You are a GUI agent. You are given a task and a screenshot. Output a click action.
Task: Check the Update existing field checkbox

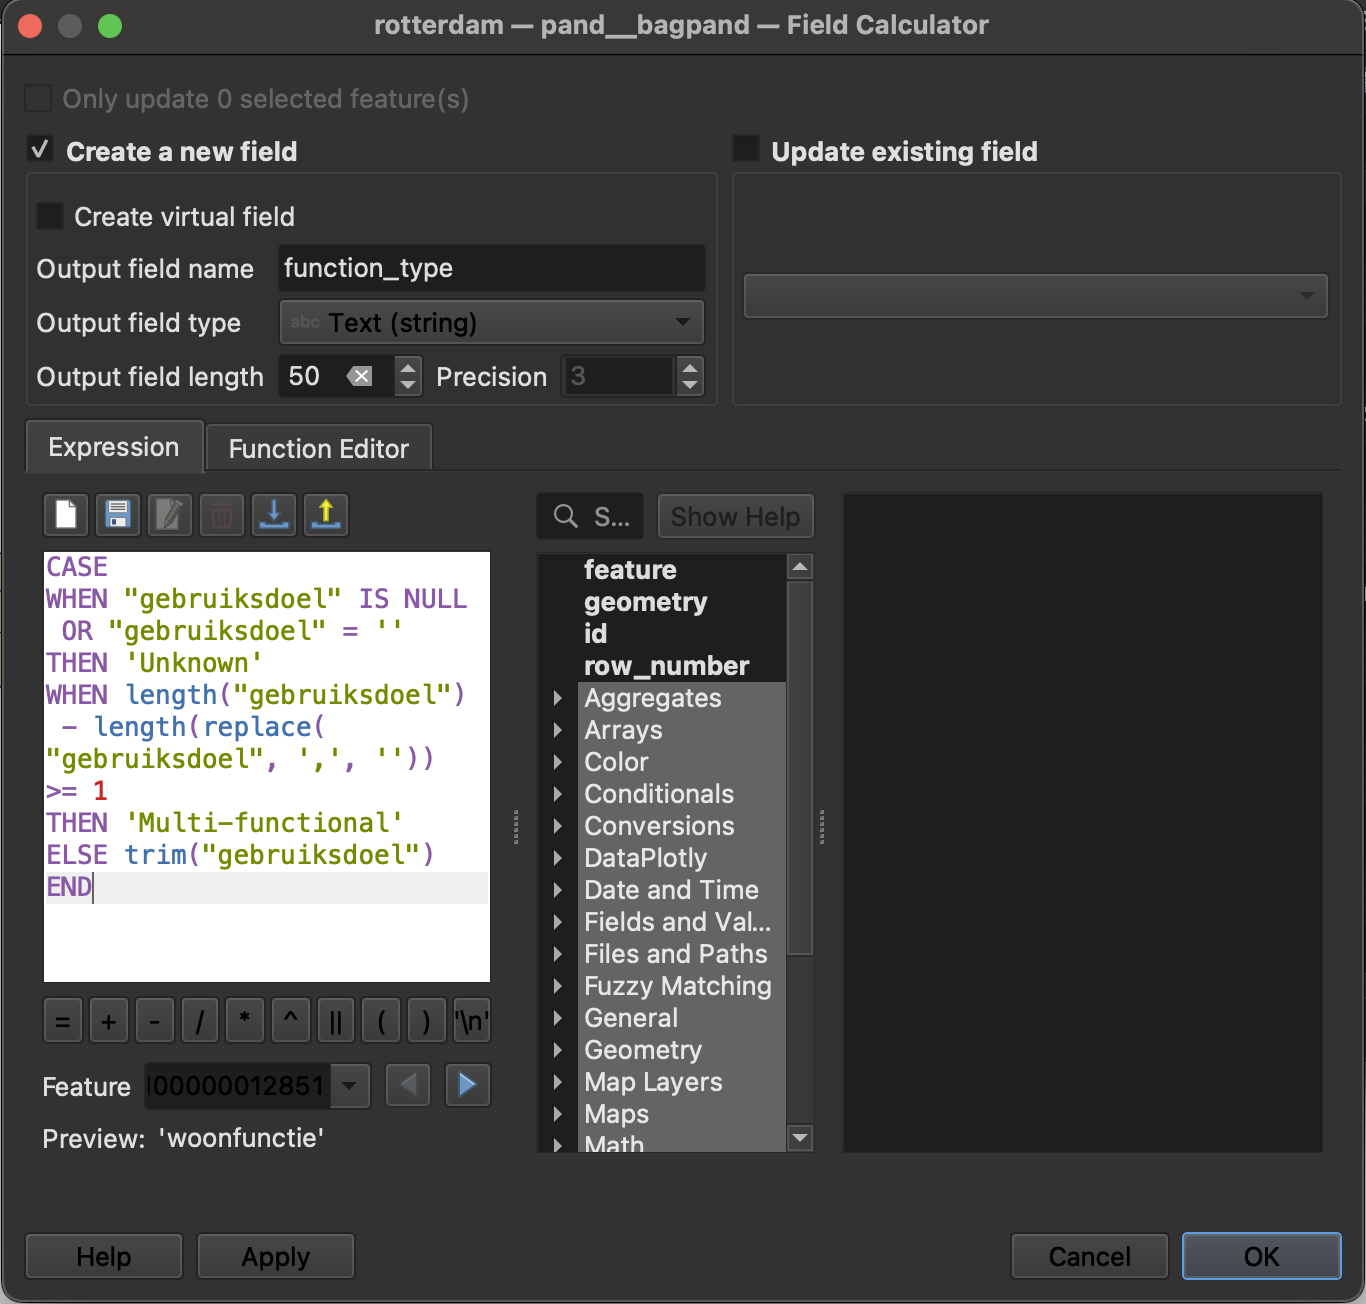coord(746,149)
